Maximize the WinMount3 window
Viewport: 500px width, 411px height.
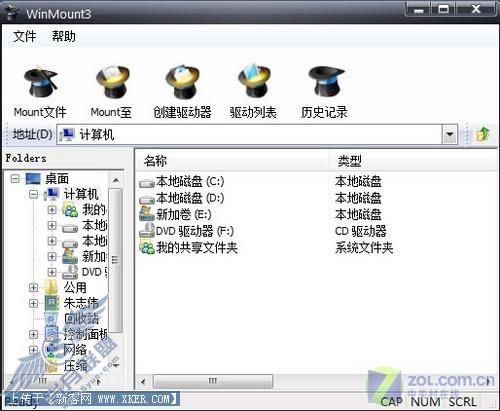tap(443, 9)
